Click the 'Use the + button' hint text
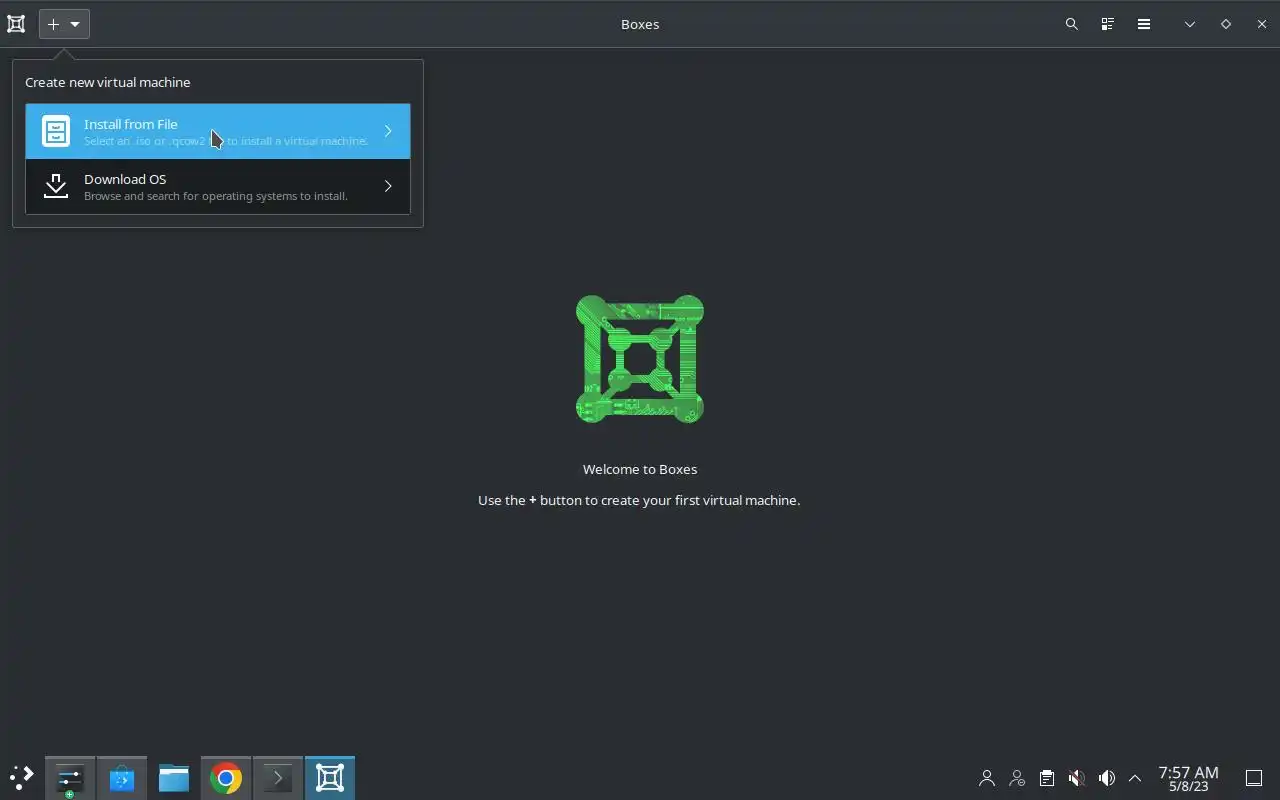Image resolution: width=1280 pixels, height=800 pixels. (639, 500)
